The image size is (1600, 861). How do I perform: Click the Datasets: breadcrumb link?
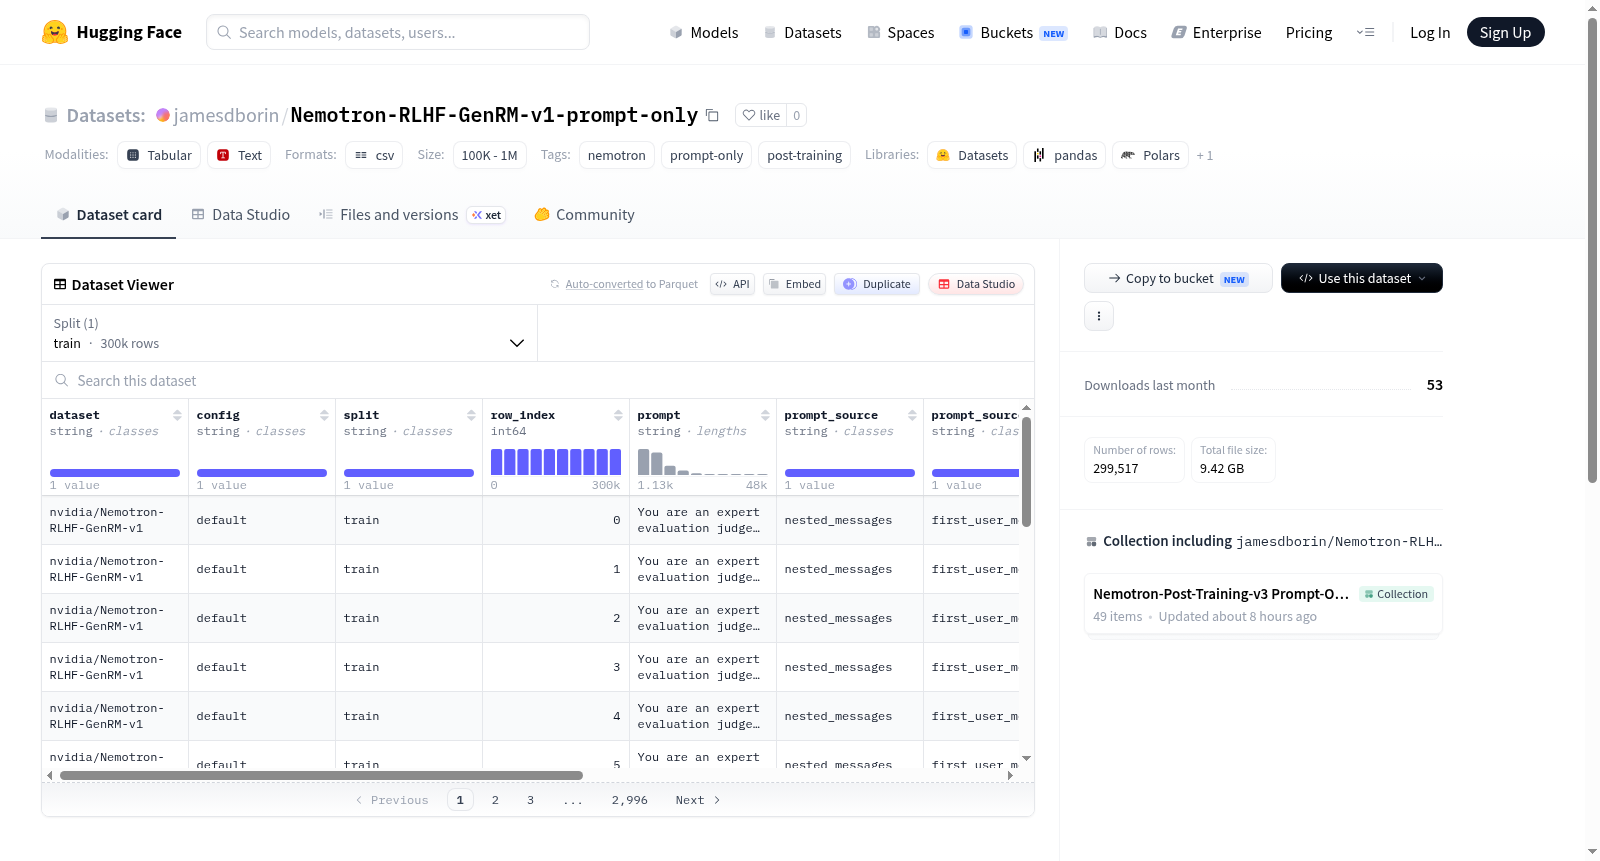coord(106,115)
